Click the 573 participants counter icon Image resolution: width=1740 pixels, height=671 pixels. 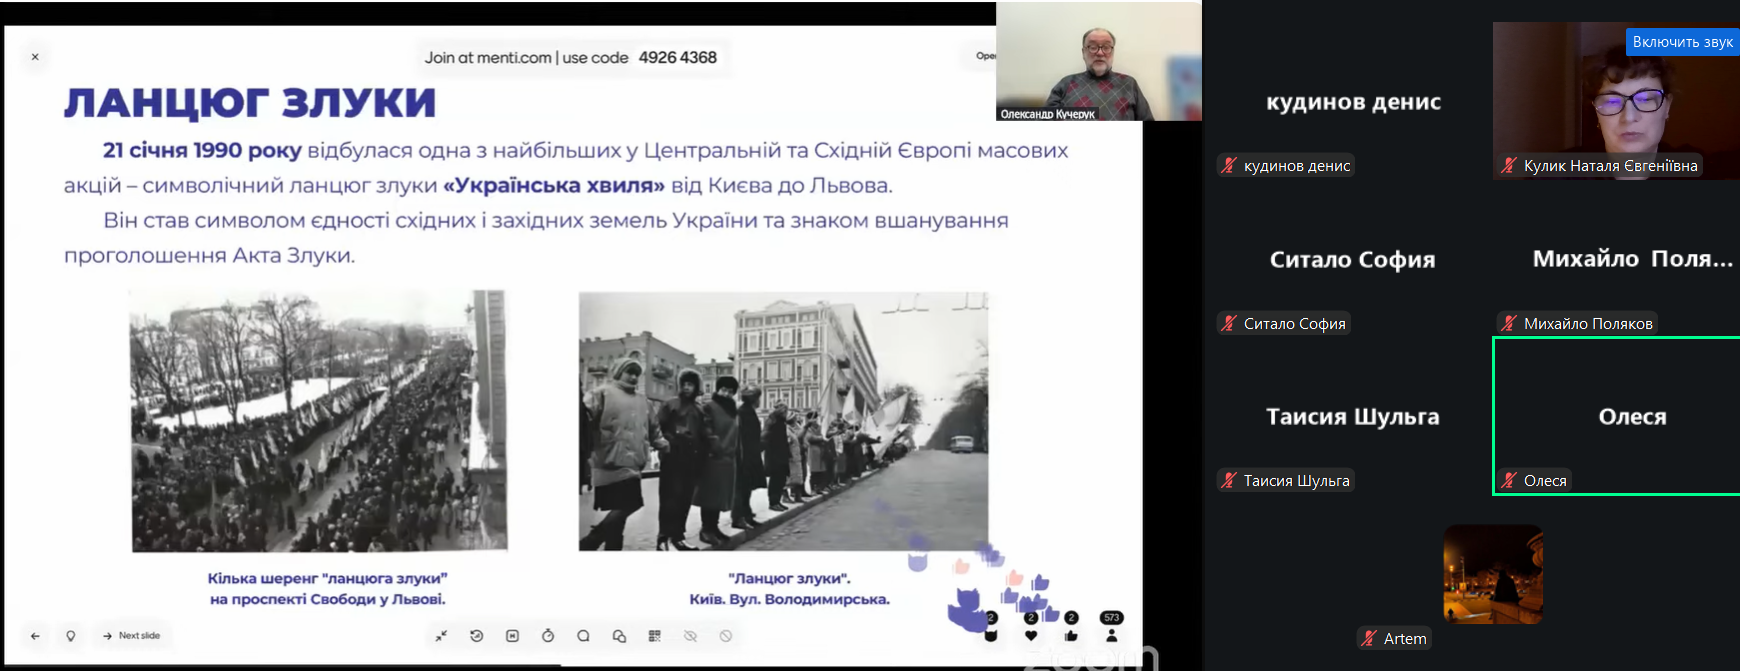click(1111, 628)
